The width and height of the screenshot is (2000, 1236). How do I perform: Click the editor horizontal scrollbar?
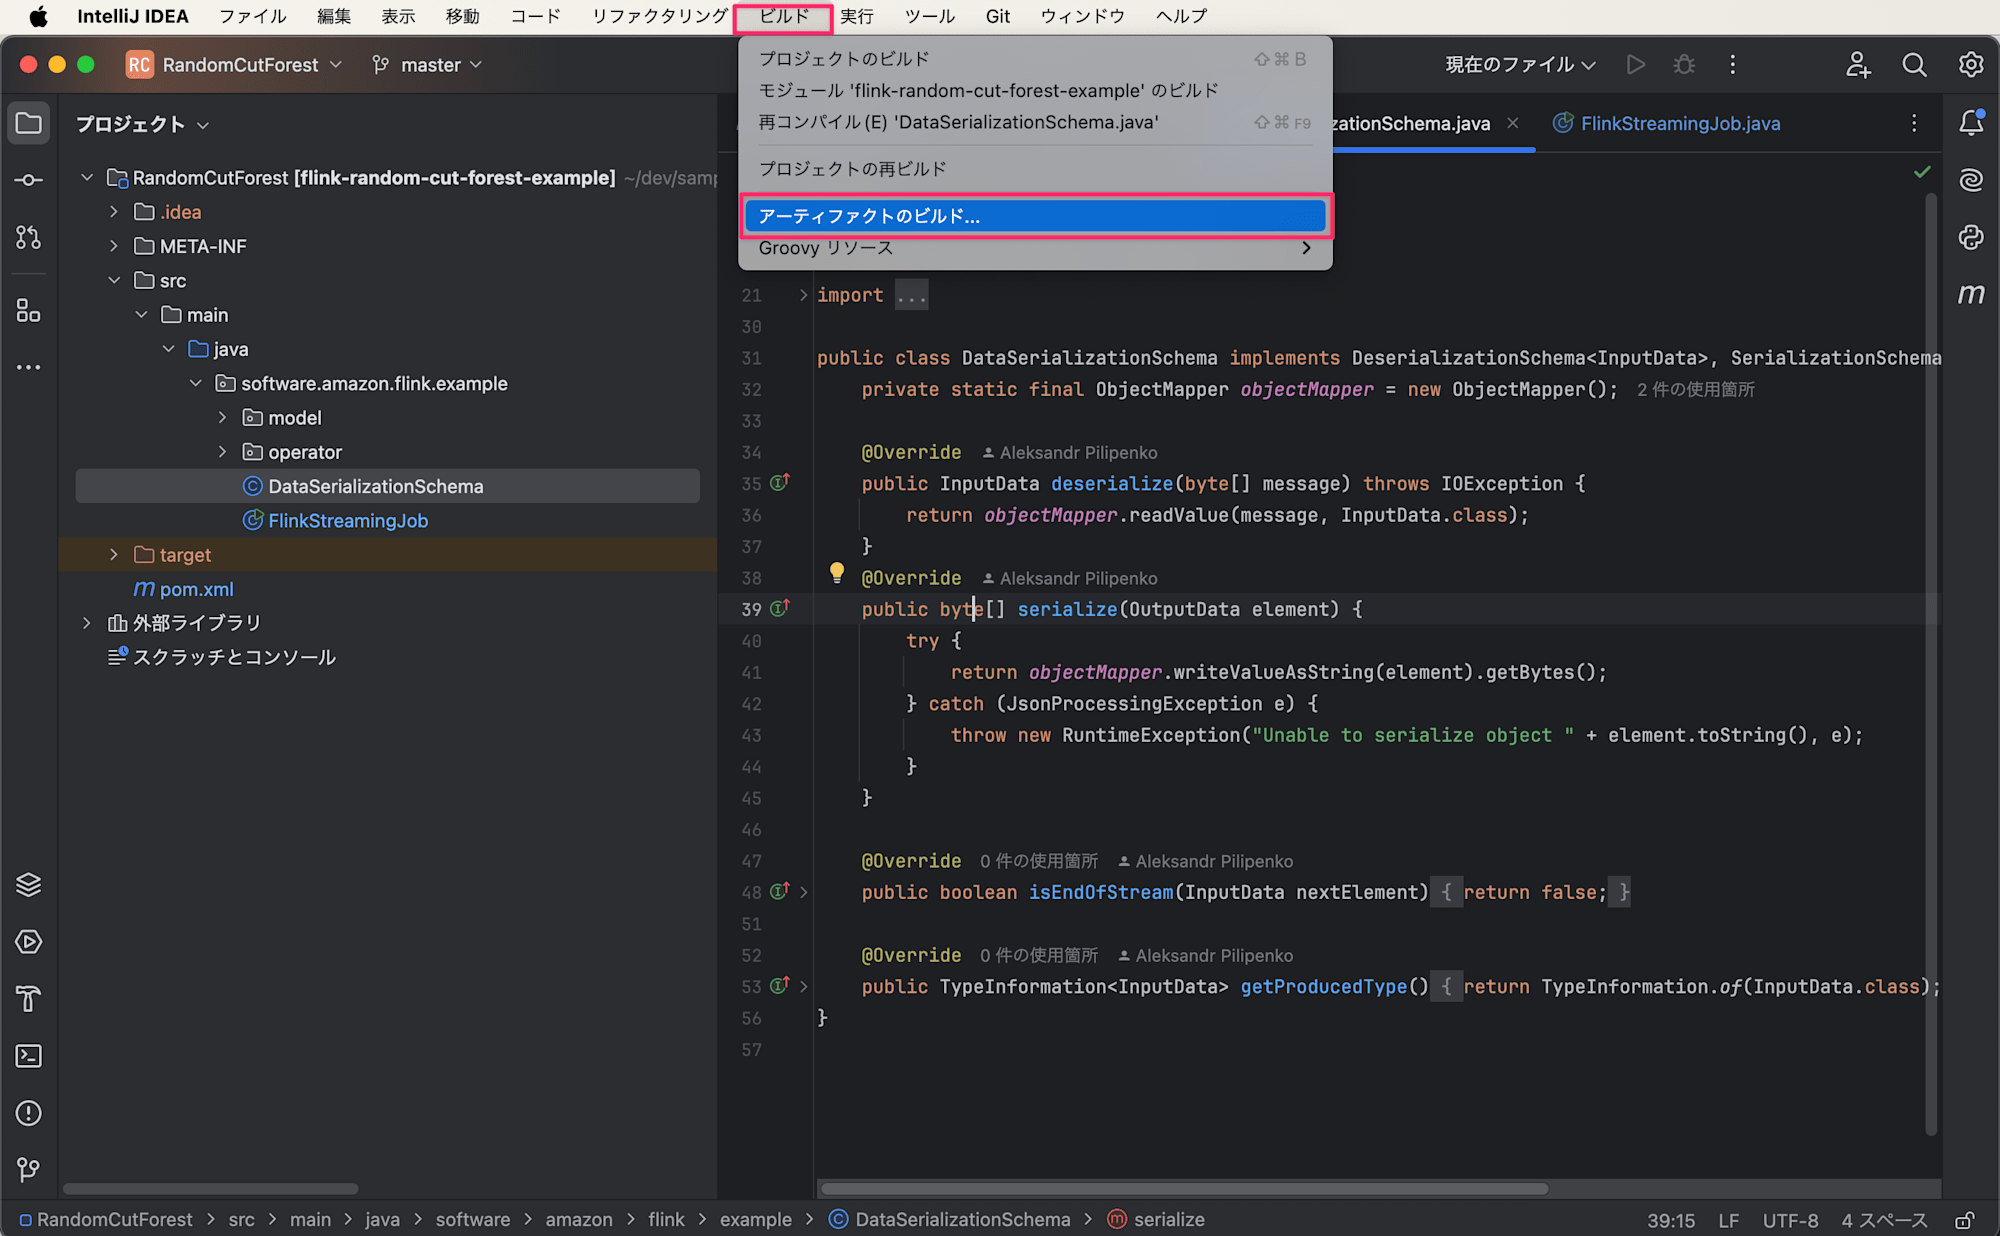pyautogui.click(x=1185, y=1189)
